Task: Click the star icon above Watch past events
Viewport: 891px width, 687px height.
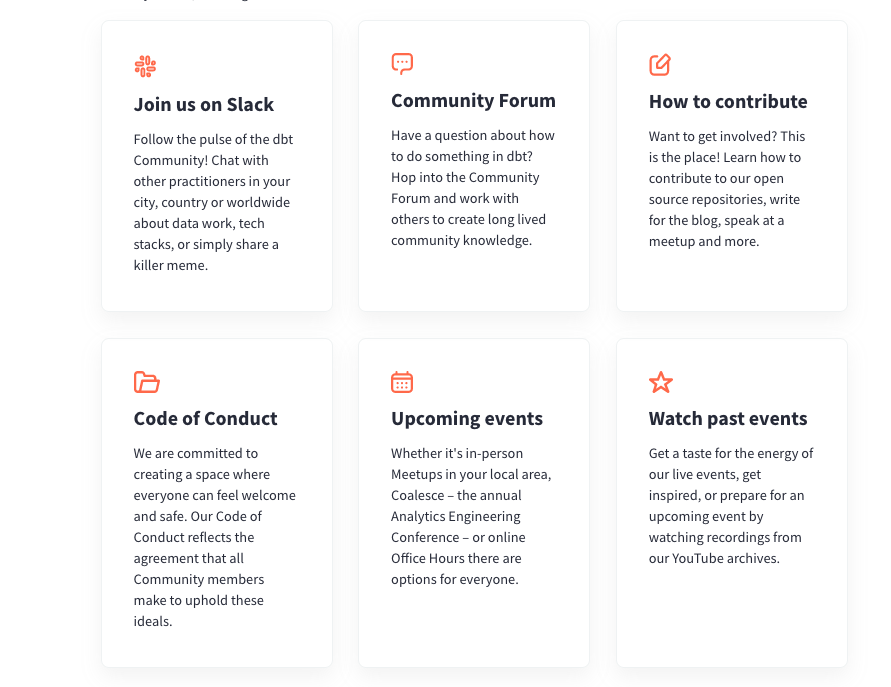Action: pyautogui.click(x=660, y=382)
